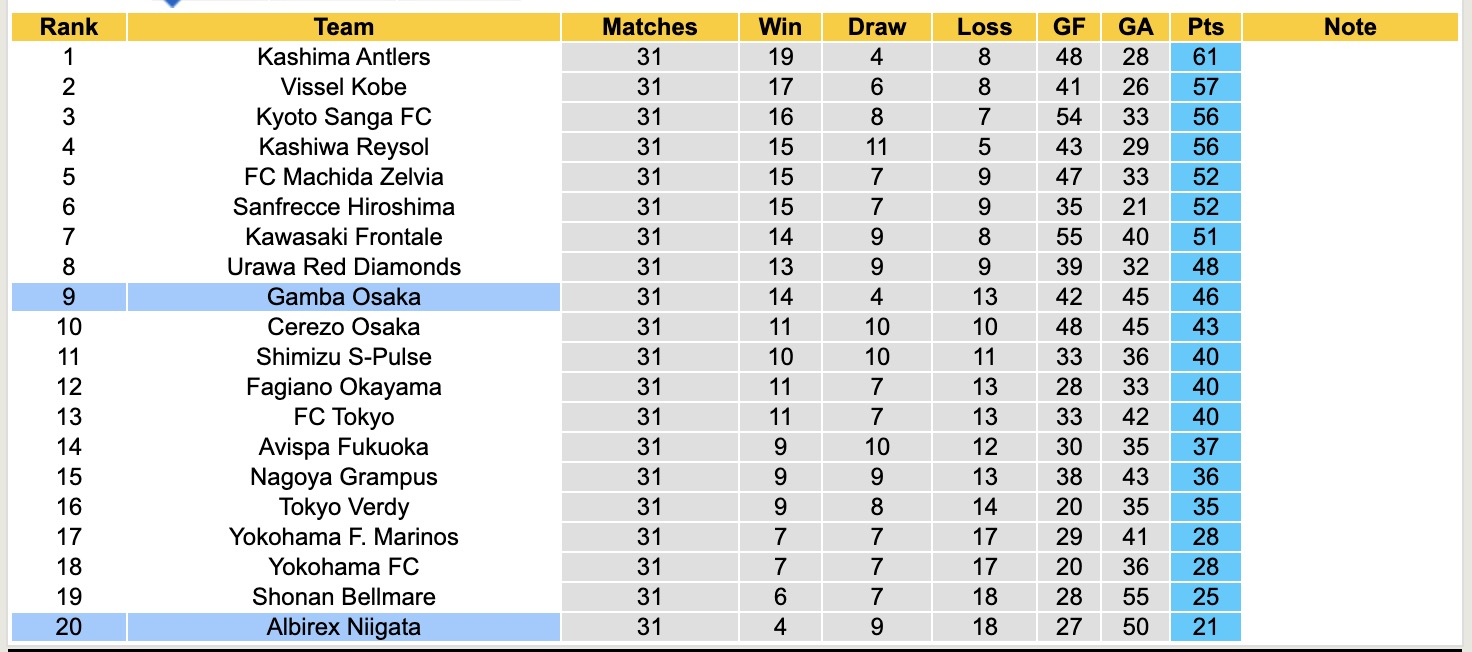Image resolution: width=1472 pixels, height=652 pixels.
Task: Select the Pts column header
Action: (1205, 27)
